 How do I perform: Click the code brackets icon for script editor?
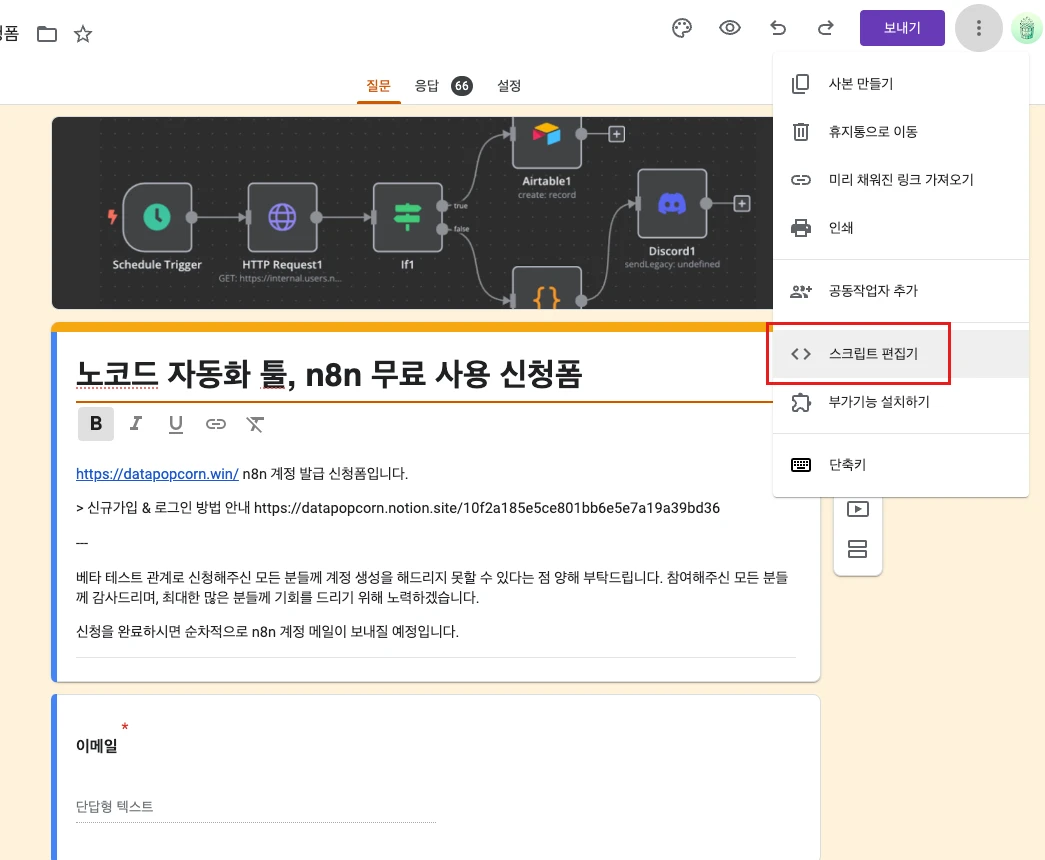pyautogui.click(x=800, y=354)
